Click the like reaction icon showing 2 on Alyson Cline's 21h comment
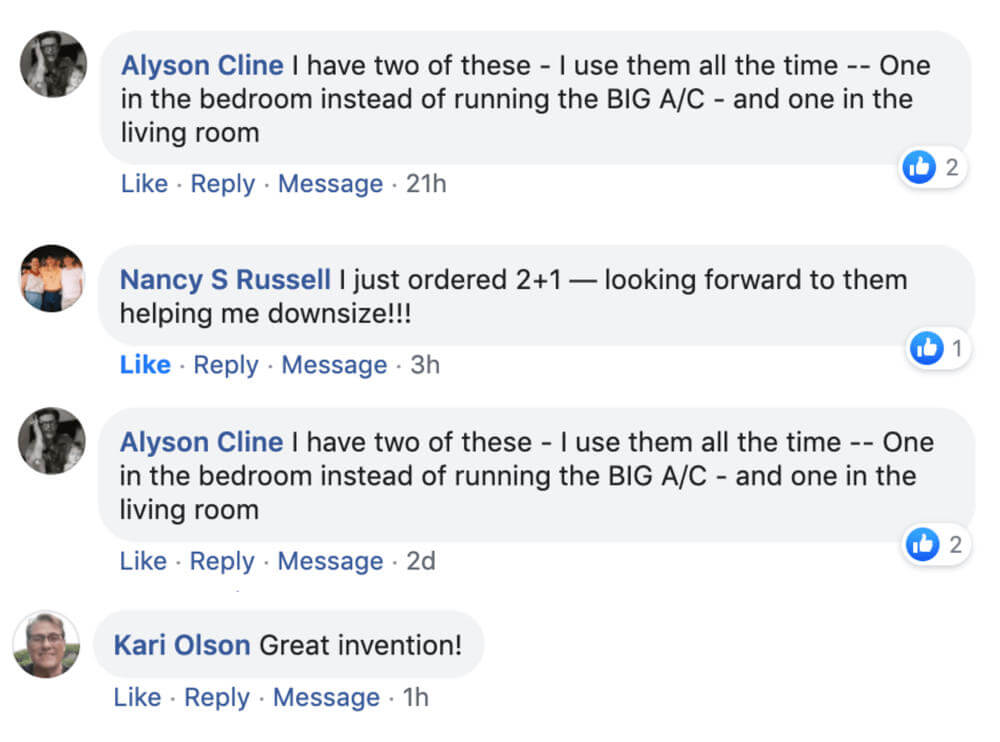This screenshot has height=742, width=1000. click(918, 167)
